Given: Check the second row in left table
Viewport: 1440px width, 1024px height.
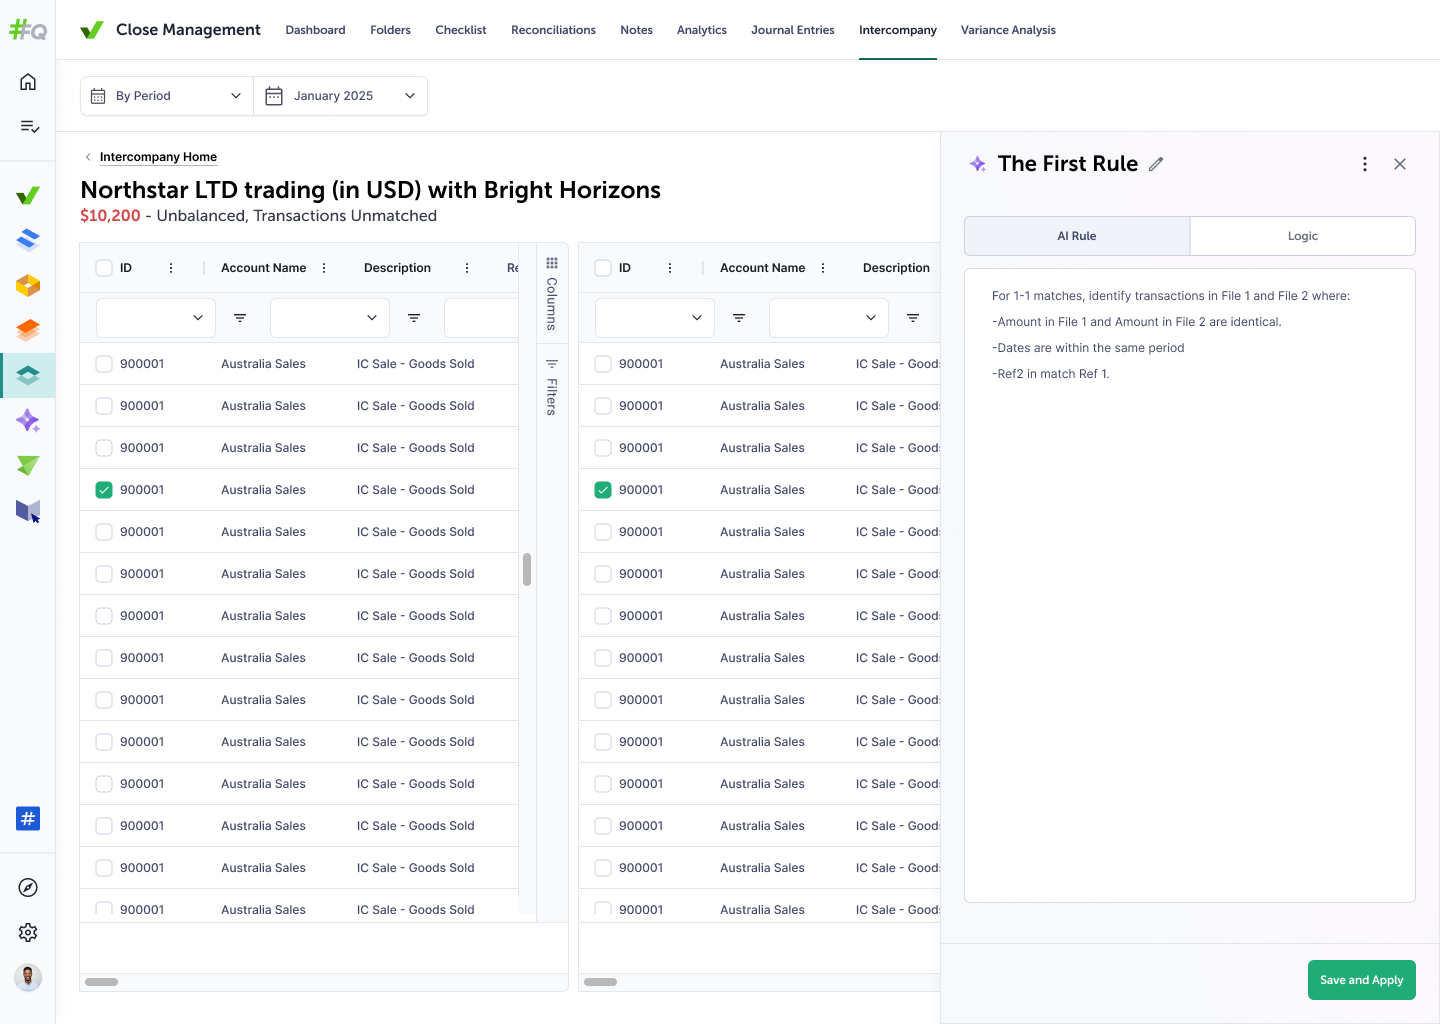Looking at the screenshot, I should point(104,406).
